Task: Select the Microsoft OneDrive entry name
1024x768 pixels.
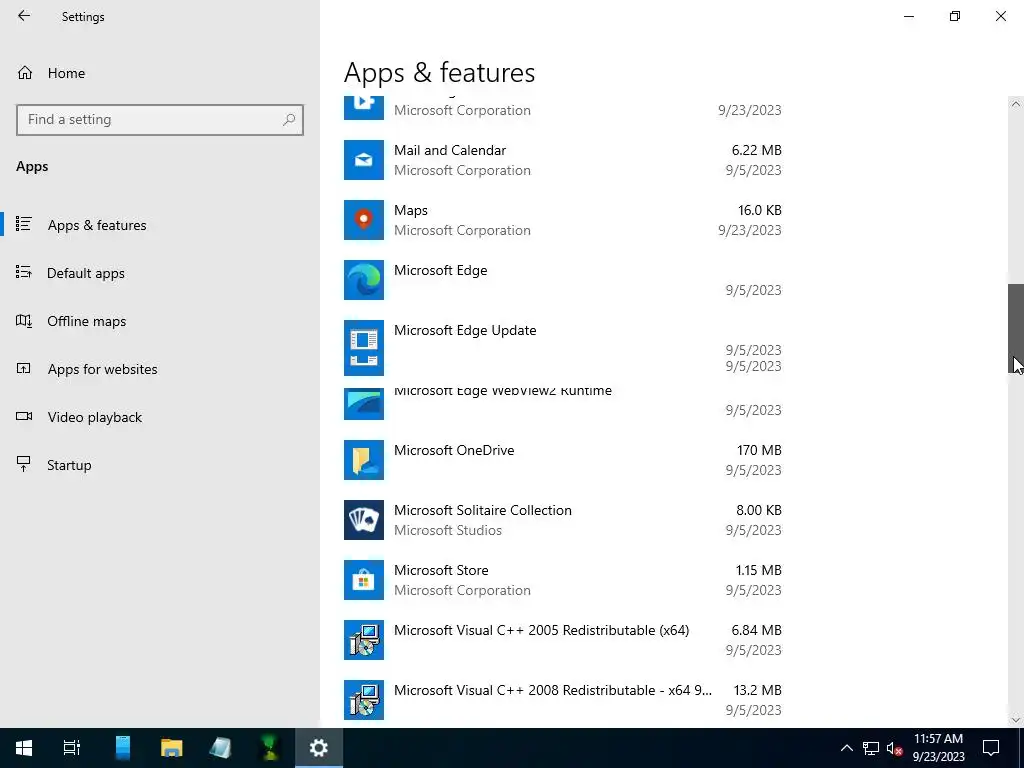Action: point(454,451)
